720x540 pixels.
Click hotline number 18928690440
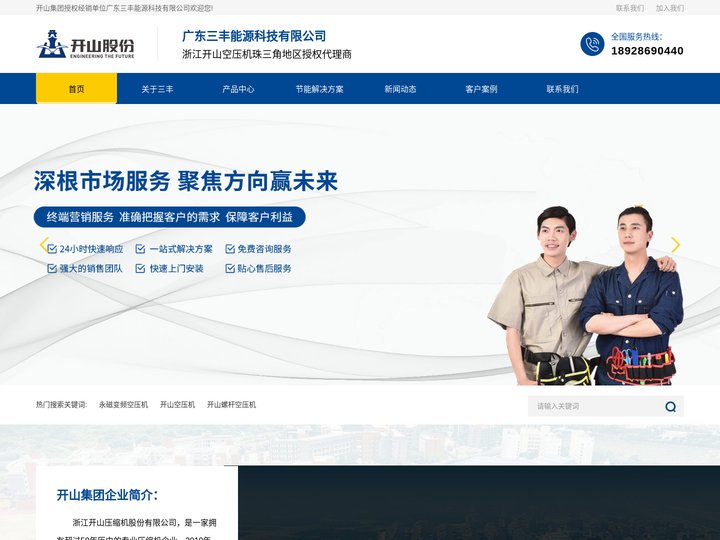[x=647, y=51]
